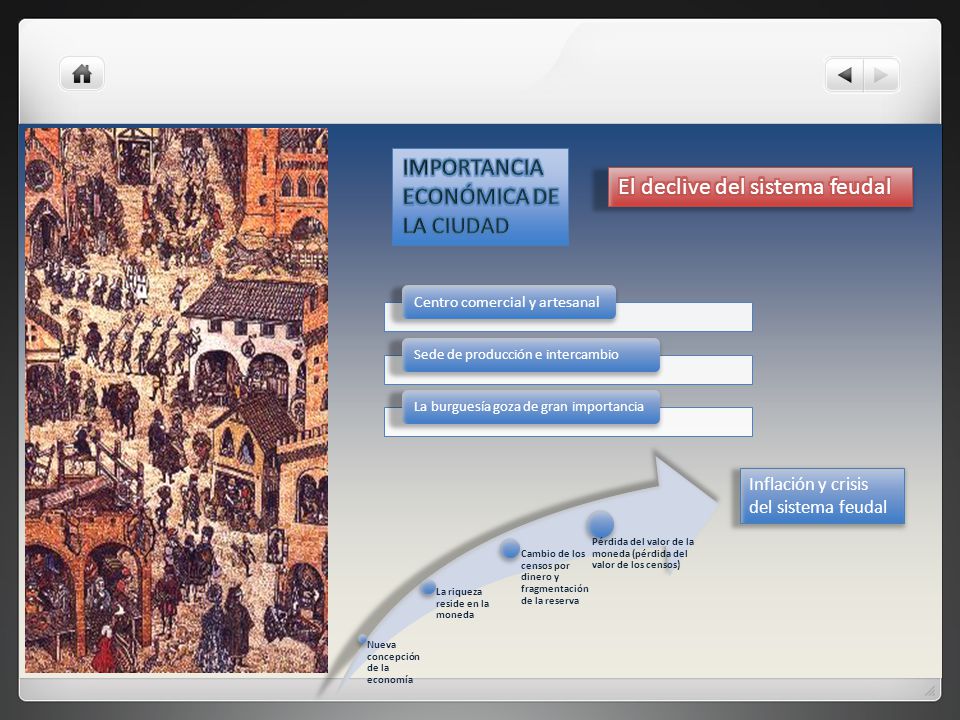This screenshot has width=960, height=720.
Task: Click 'La riqueza reside en la moneda' text
Action: pos(462,603)
